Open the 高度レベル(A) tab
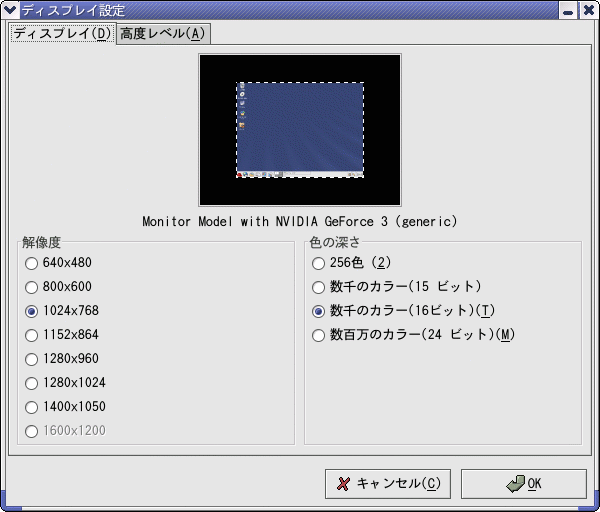 [x=163, y=34]
